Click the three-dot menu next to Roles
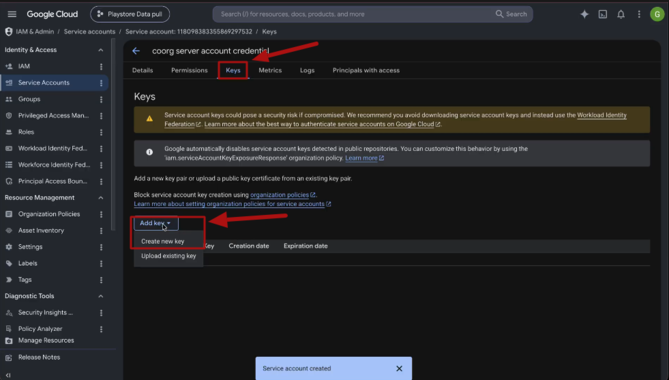This screenshot has width=669, height=380. coord(101,132)
